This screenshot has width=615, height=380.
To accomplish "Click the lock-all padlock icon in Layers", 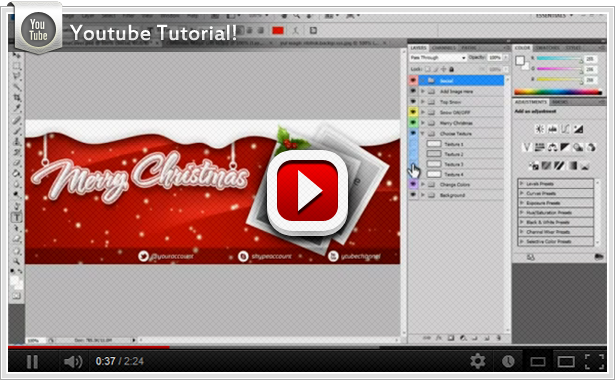I will coord(451,69).
